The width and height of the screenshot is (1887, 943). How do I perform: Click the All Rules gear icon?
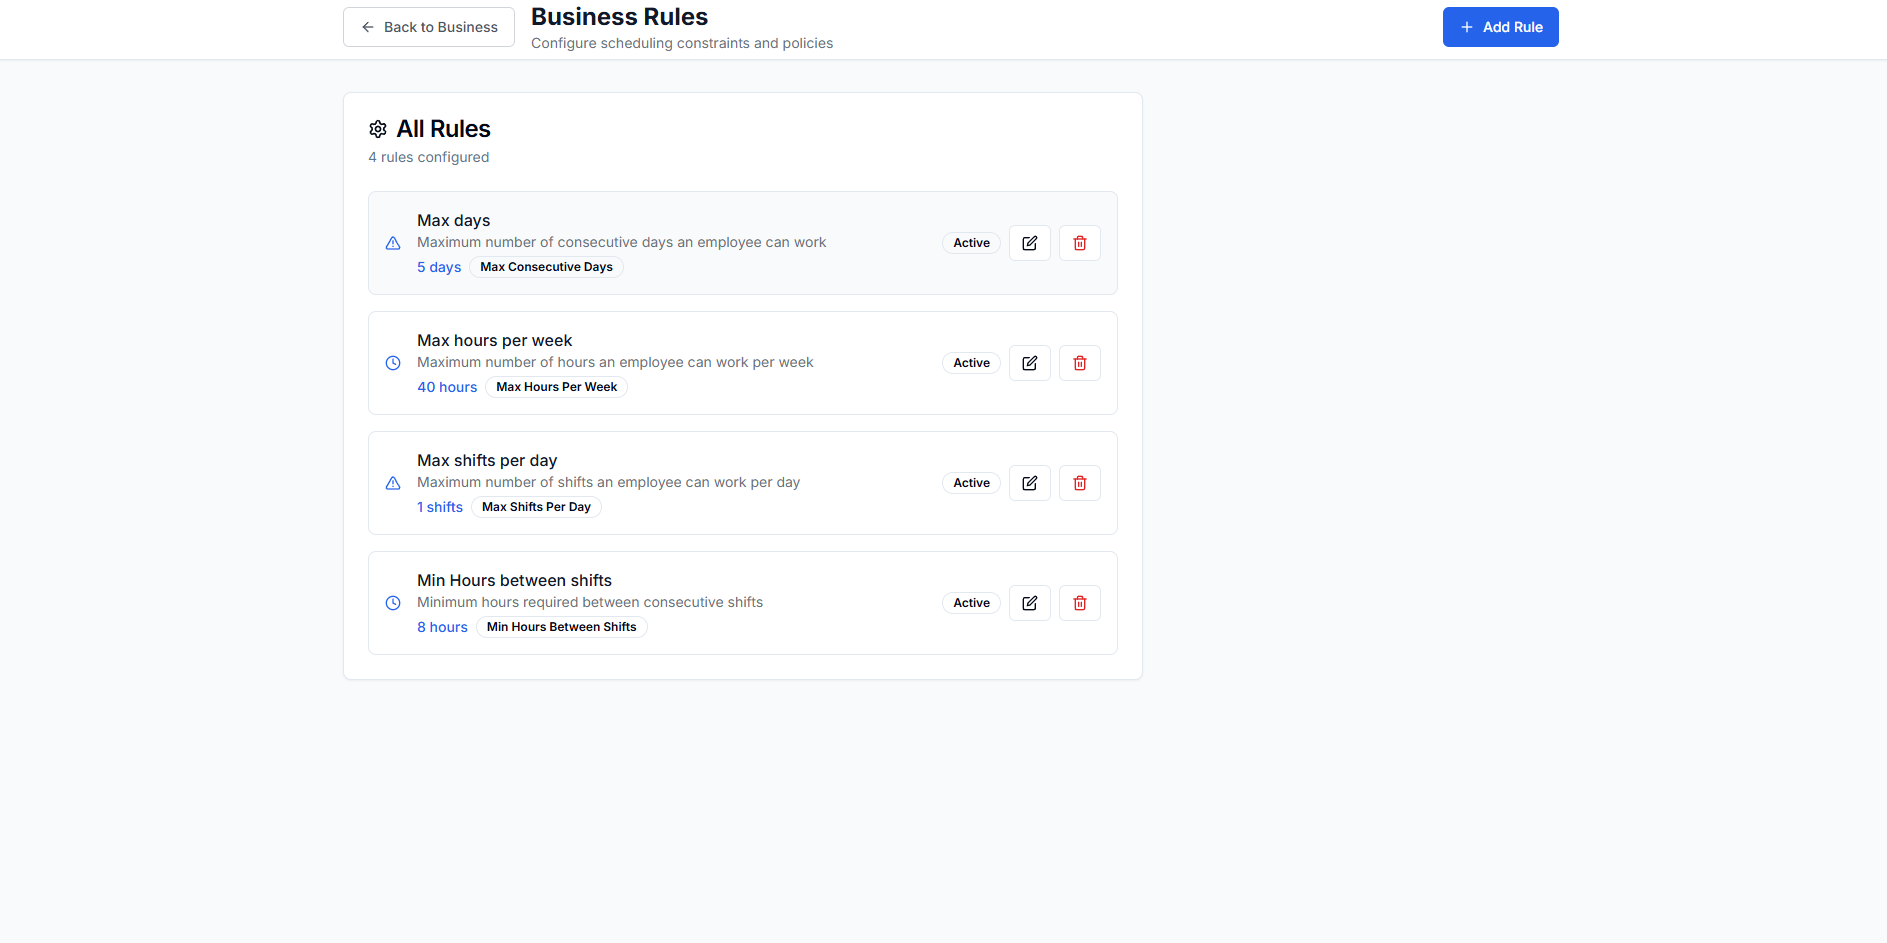click(378, 129)
